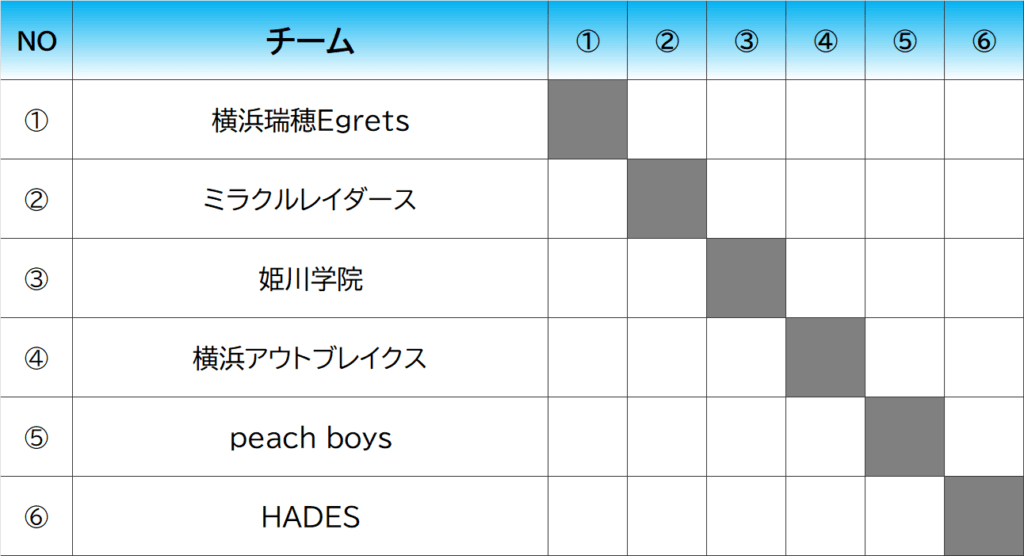Click column header ⑥ in the top row
The width and height of the screenshot is (1024, 556).
(x=983, y=41)
